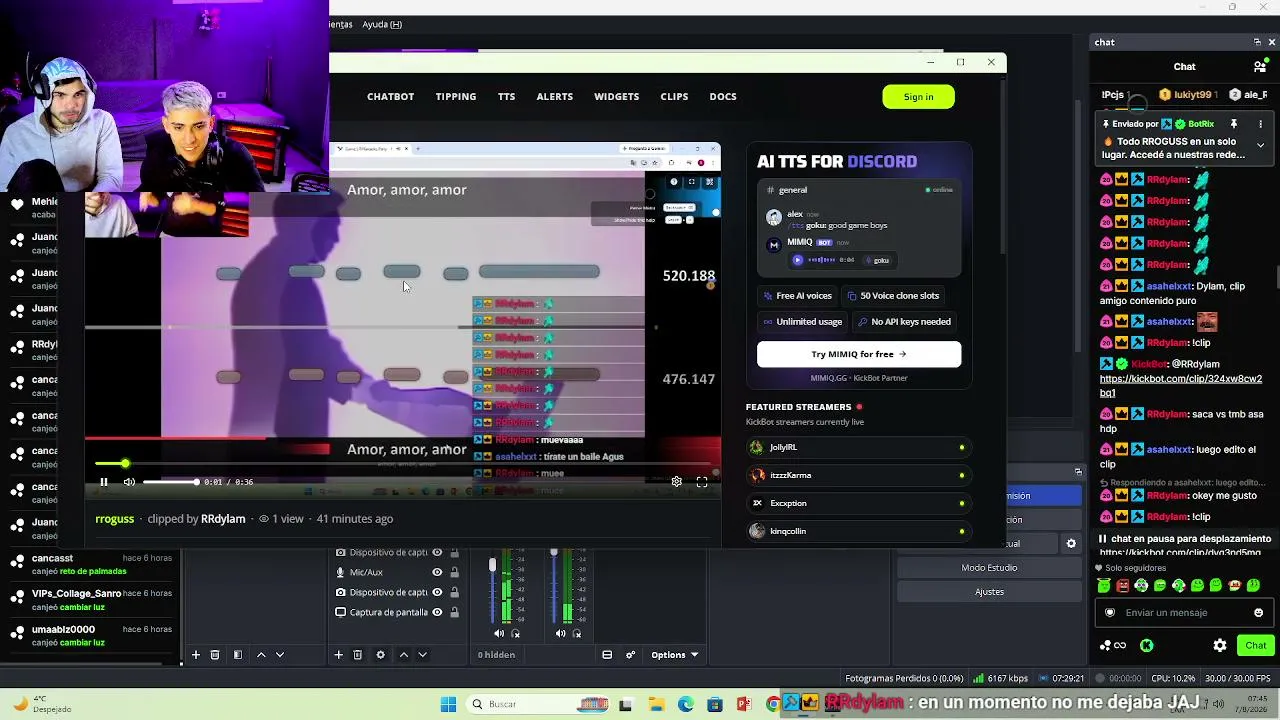The image size is (1280, 720).
Task: Open source properties gear in OBS
Action: click(380, 655)
